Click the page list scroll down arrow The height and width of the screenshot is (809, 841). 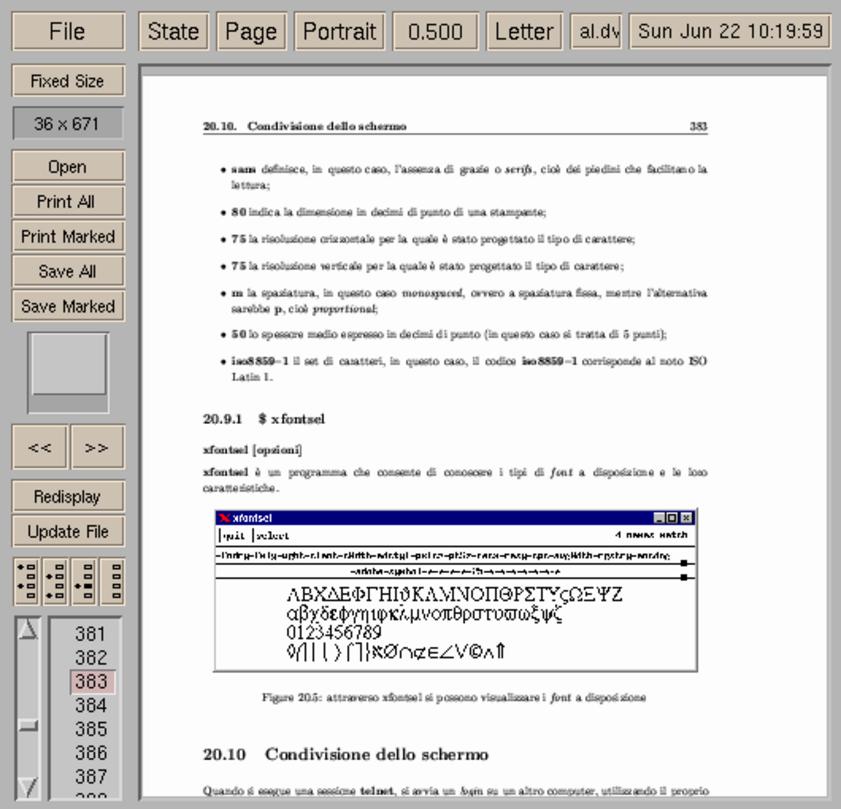click(x=28, y=786)
